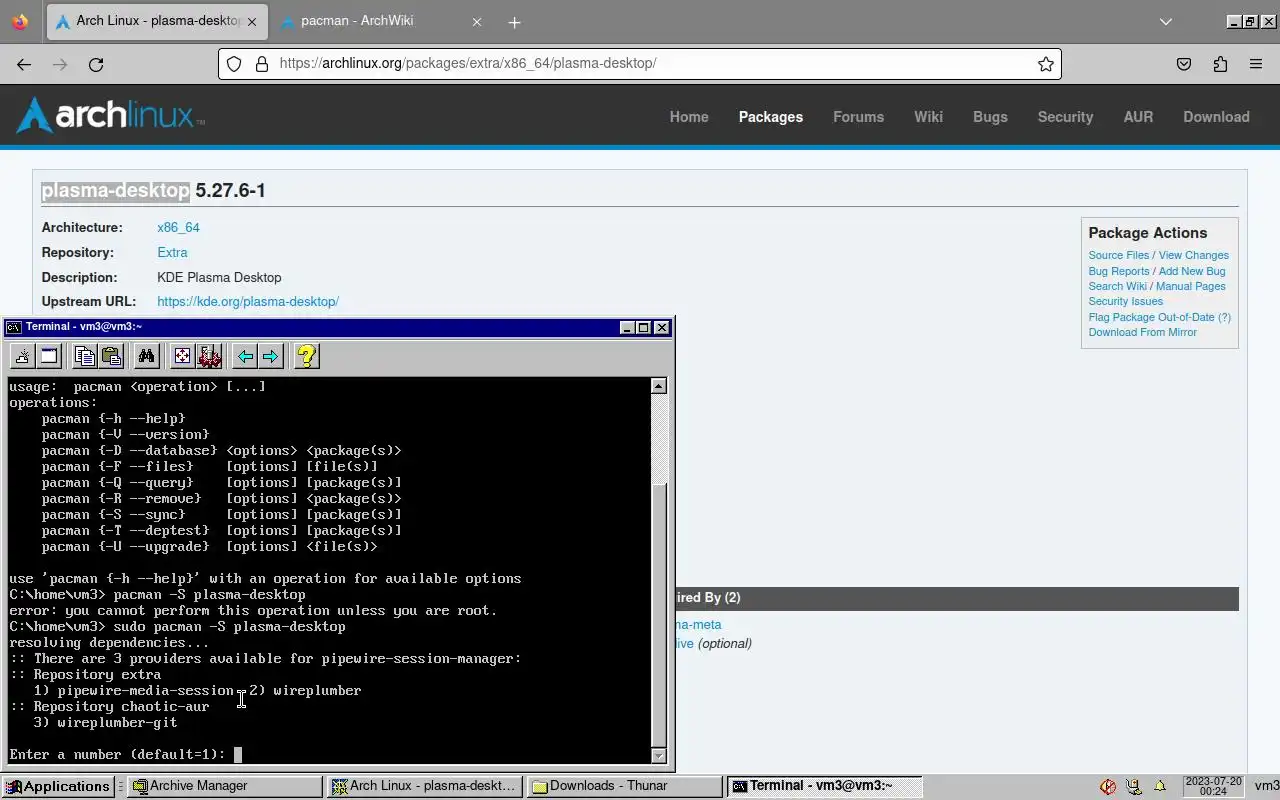Viewport: 1280px width, 800px height.
Task: Click the Paste icon in terminal toolbar
Action: point(111,356)
